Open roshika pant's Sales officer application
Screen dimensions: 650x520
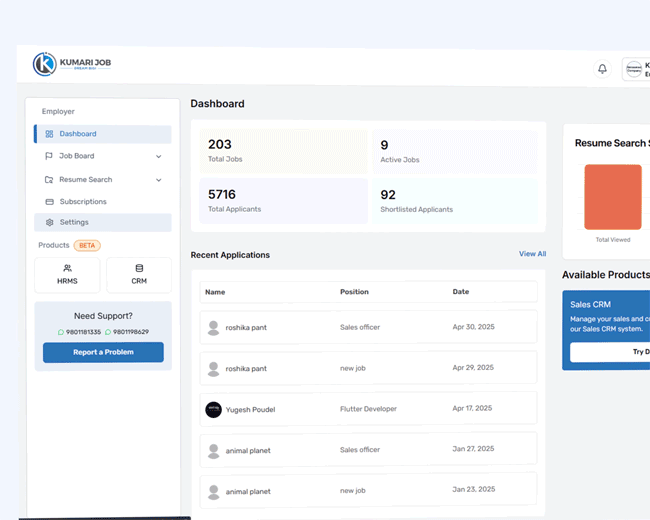tap(368, 327)
